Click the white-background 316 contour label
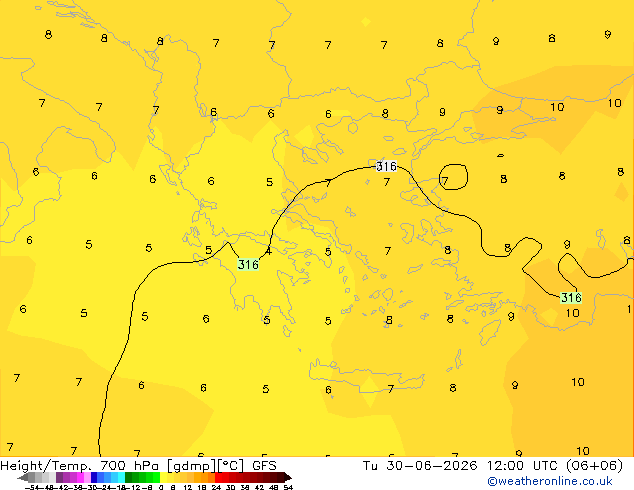Viewport: 634px width, 490px height. (387, 166)
